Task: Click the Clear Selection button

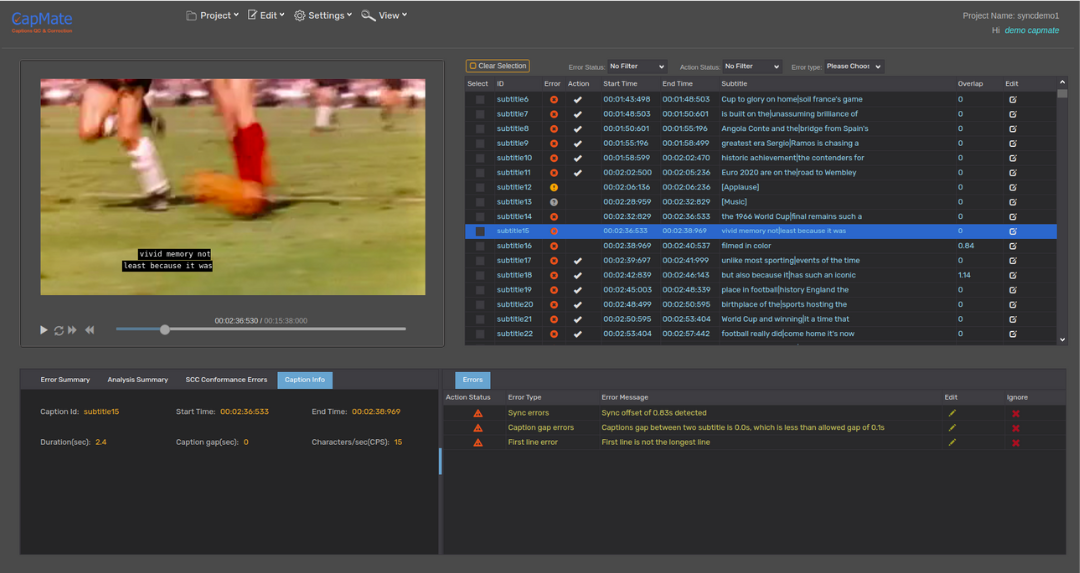Action: pyautogui.click(x=498, y=67)
